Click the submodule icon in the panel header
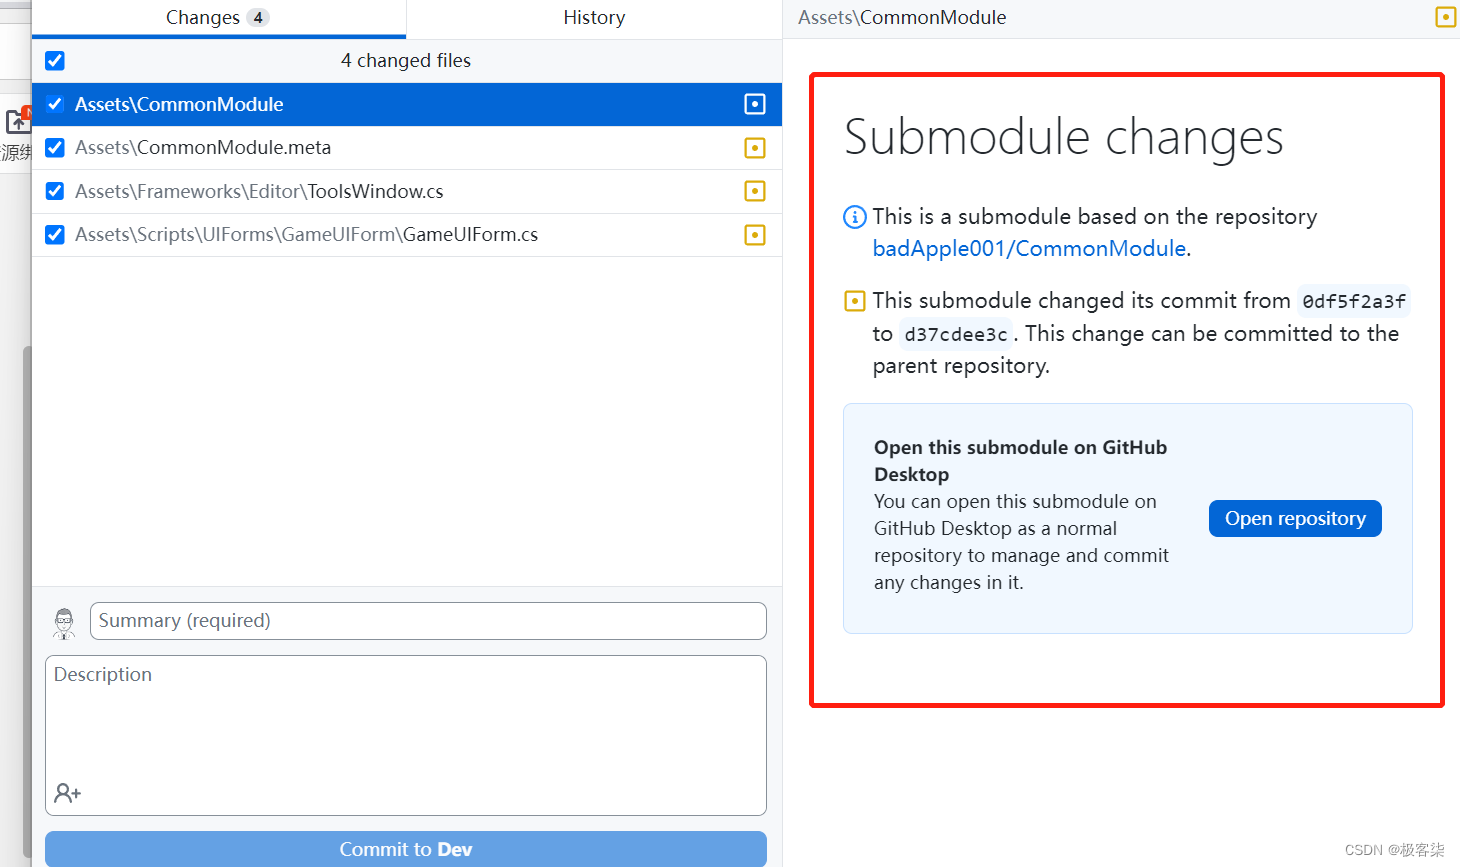1460x867 pixels. point(1445,17)
